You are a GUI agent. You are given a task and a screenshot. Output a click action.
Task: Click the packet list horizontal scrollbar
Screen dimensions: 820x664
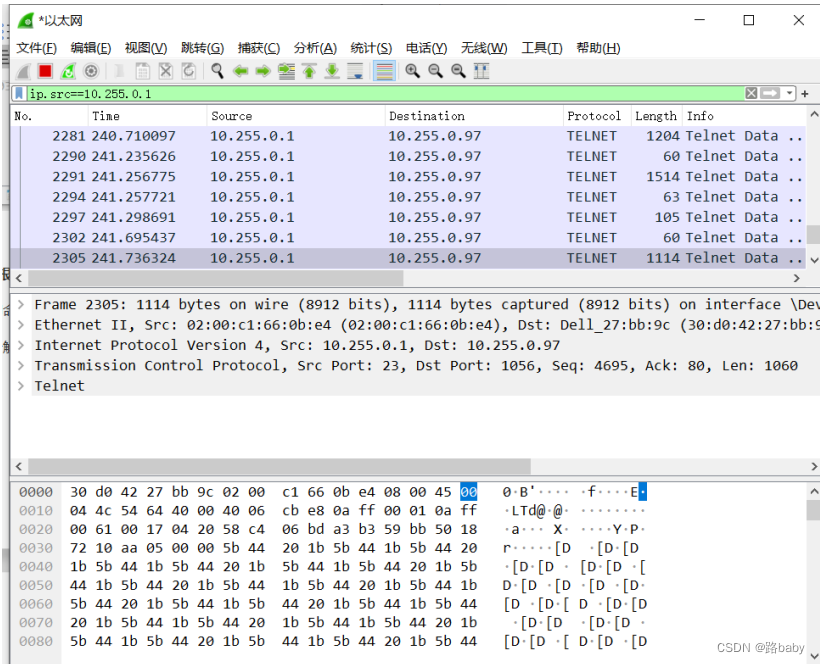[x=215, y=278]
